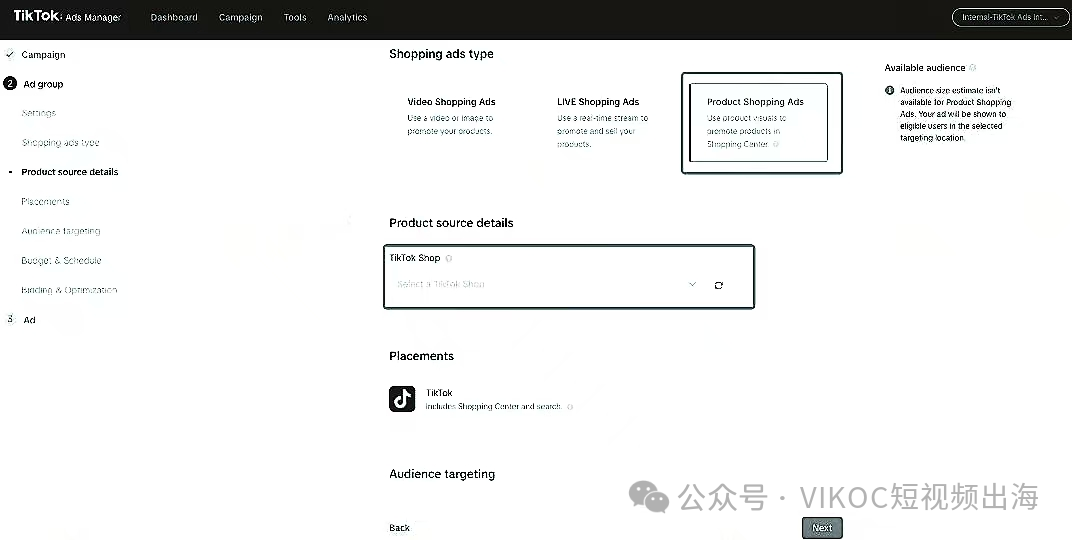Click the notice icon beside audience size estimate

tap(889, 90)
